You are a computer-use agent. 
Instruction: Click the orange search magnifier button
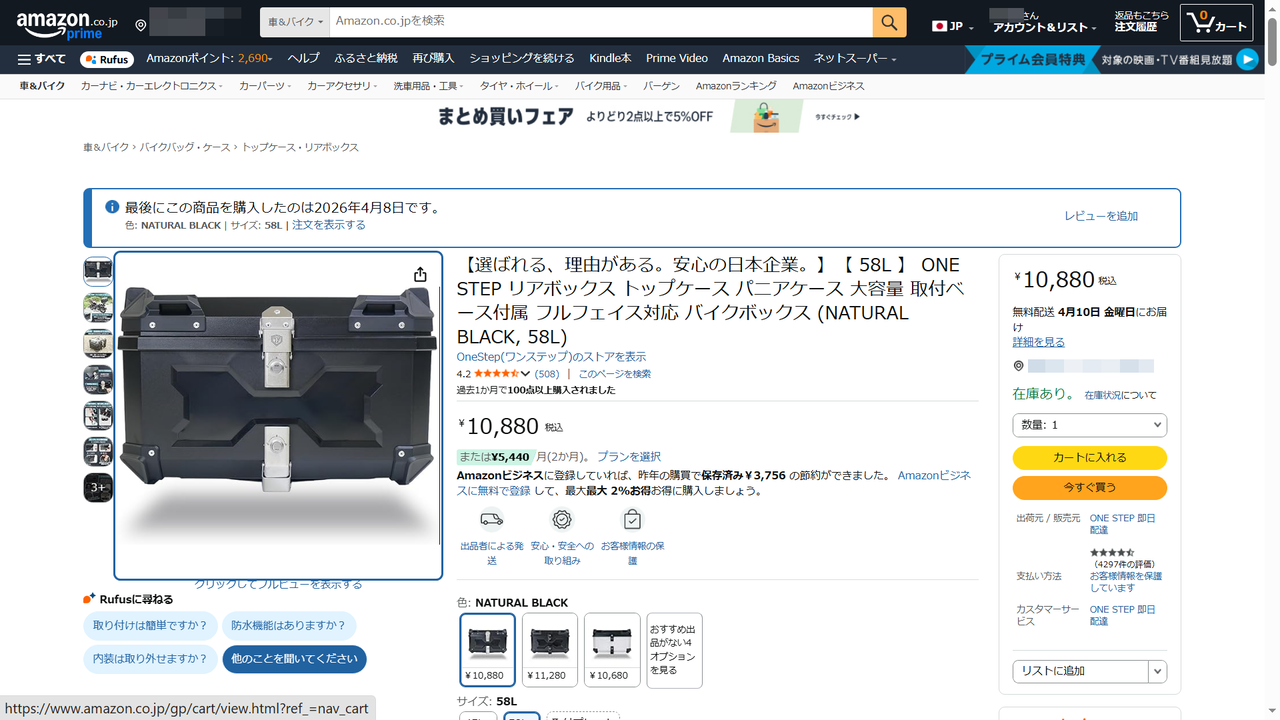click(889, 22)
